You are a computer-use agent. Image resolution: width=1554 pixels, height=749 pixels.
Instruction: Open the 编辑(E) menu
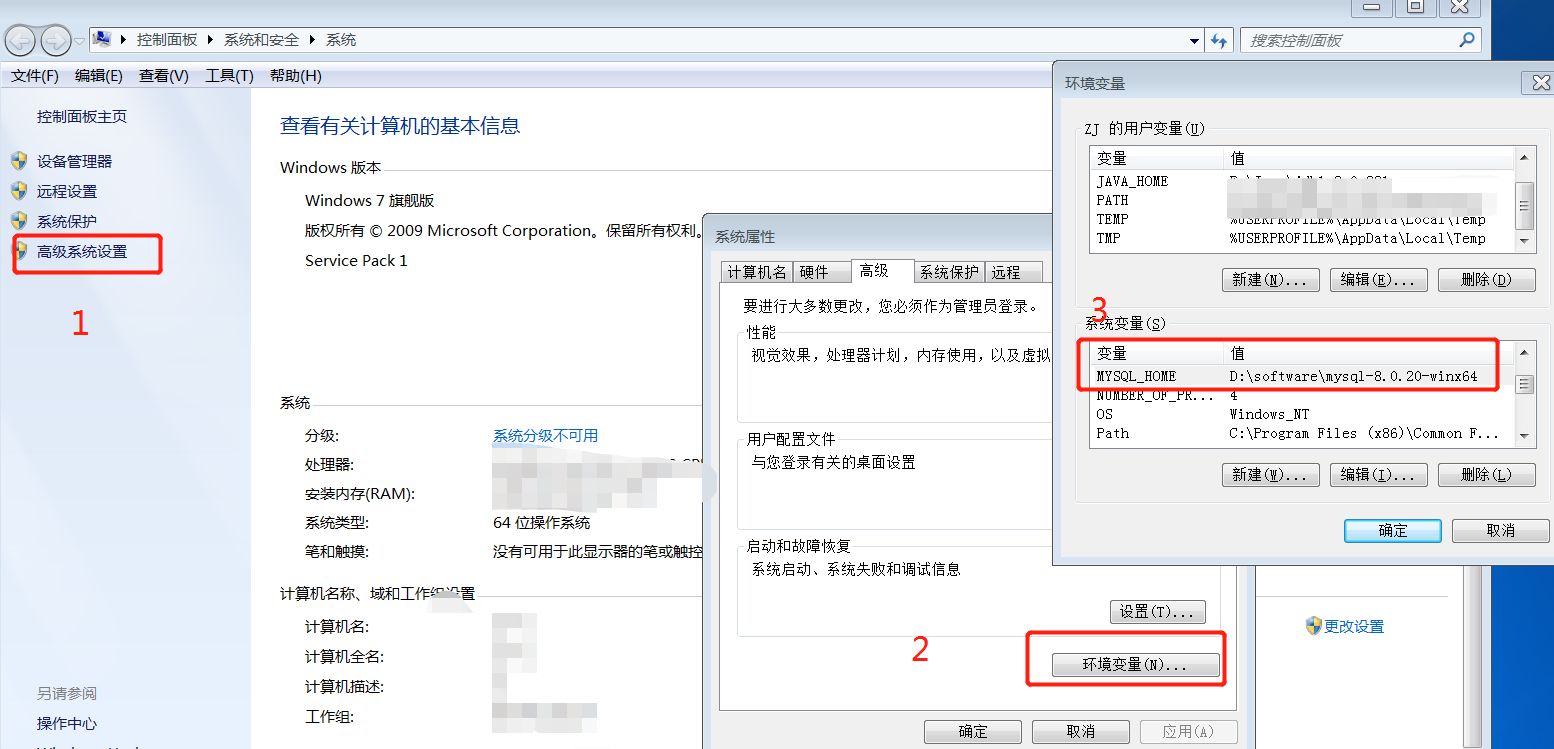coord(99,76)
